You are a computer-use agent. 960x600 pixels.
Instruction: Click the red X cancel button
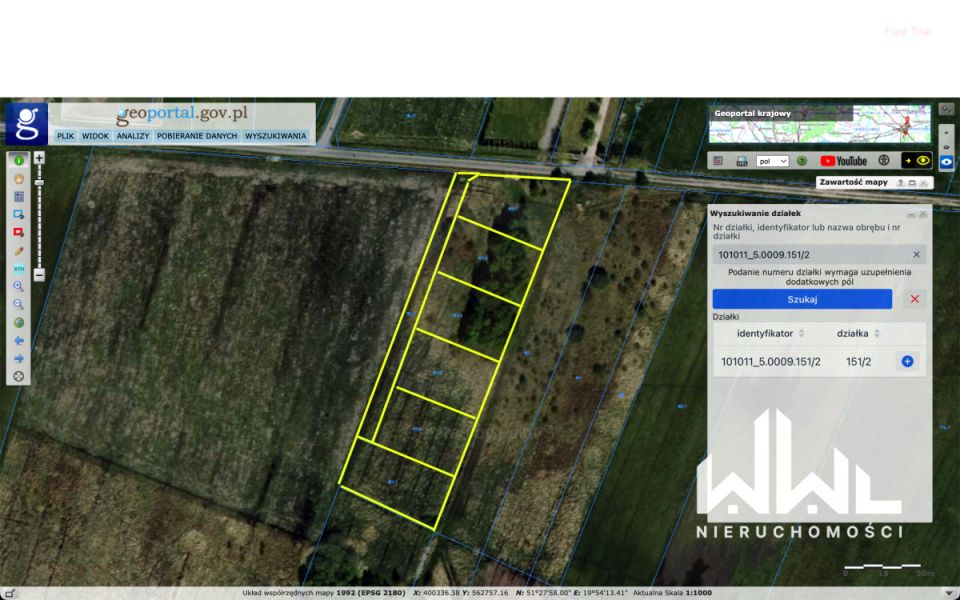coord(914,299)
